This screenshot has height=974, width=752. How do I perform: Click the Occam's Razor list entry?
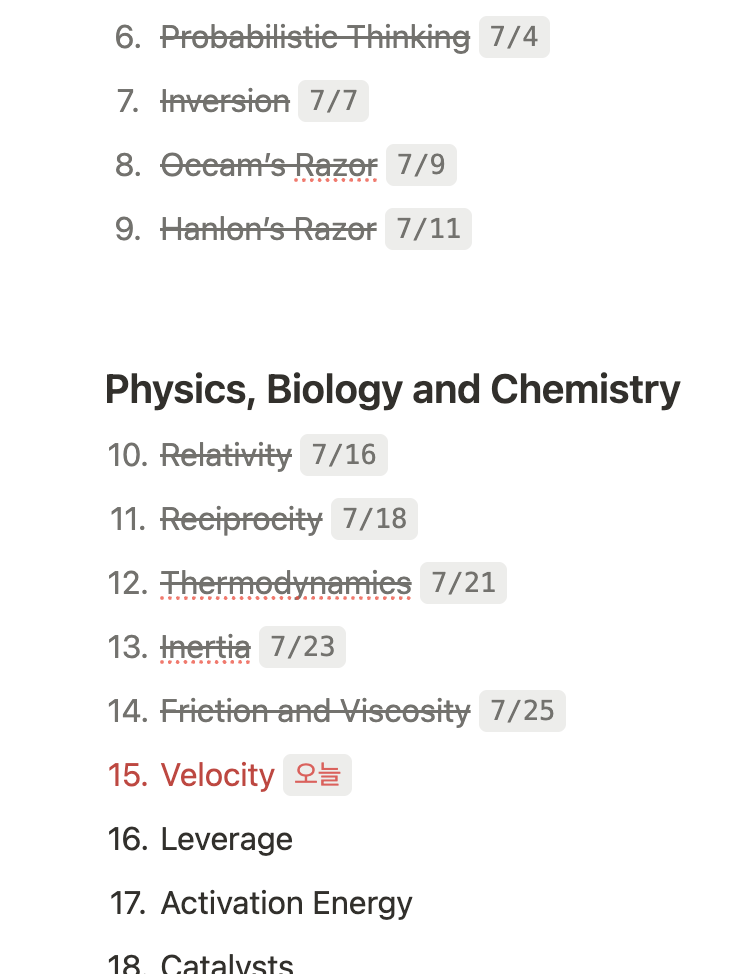(269, 166)
